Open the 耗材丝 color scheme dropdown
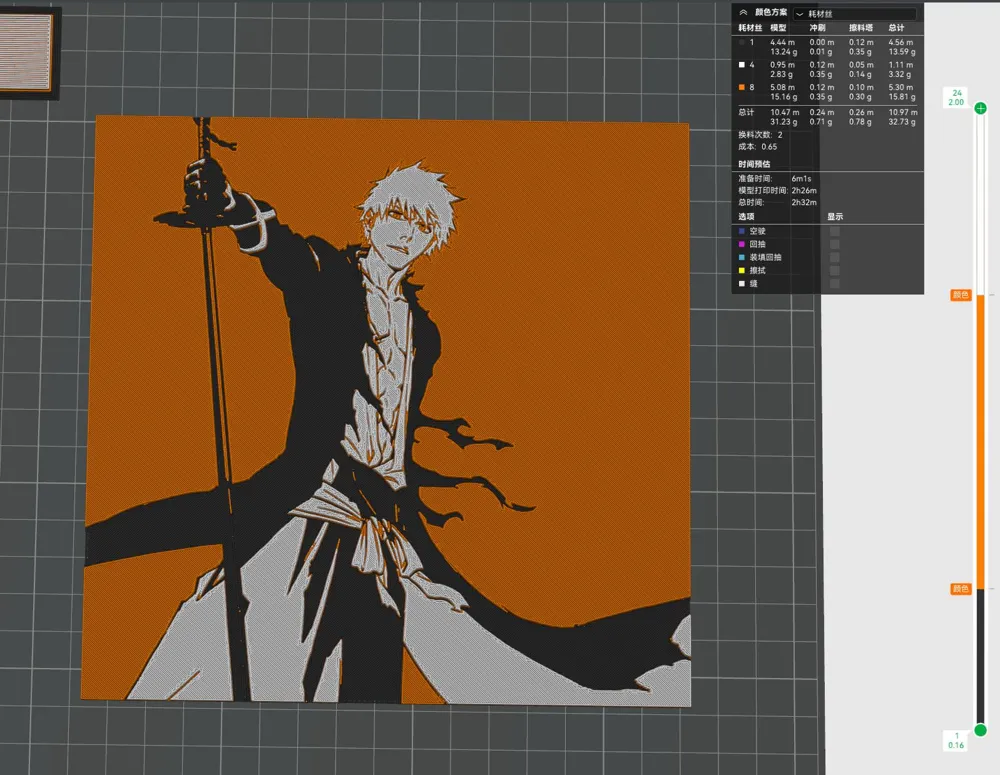The width and height of the screenshot is (1000, 775). 855,13
